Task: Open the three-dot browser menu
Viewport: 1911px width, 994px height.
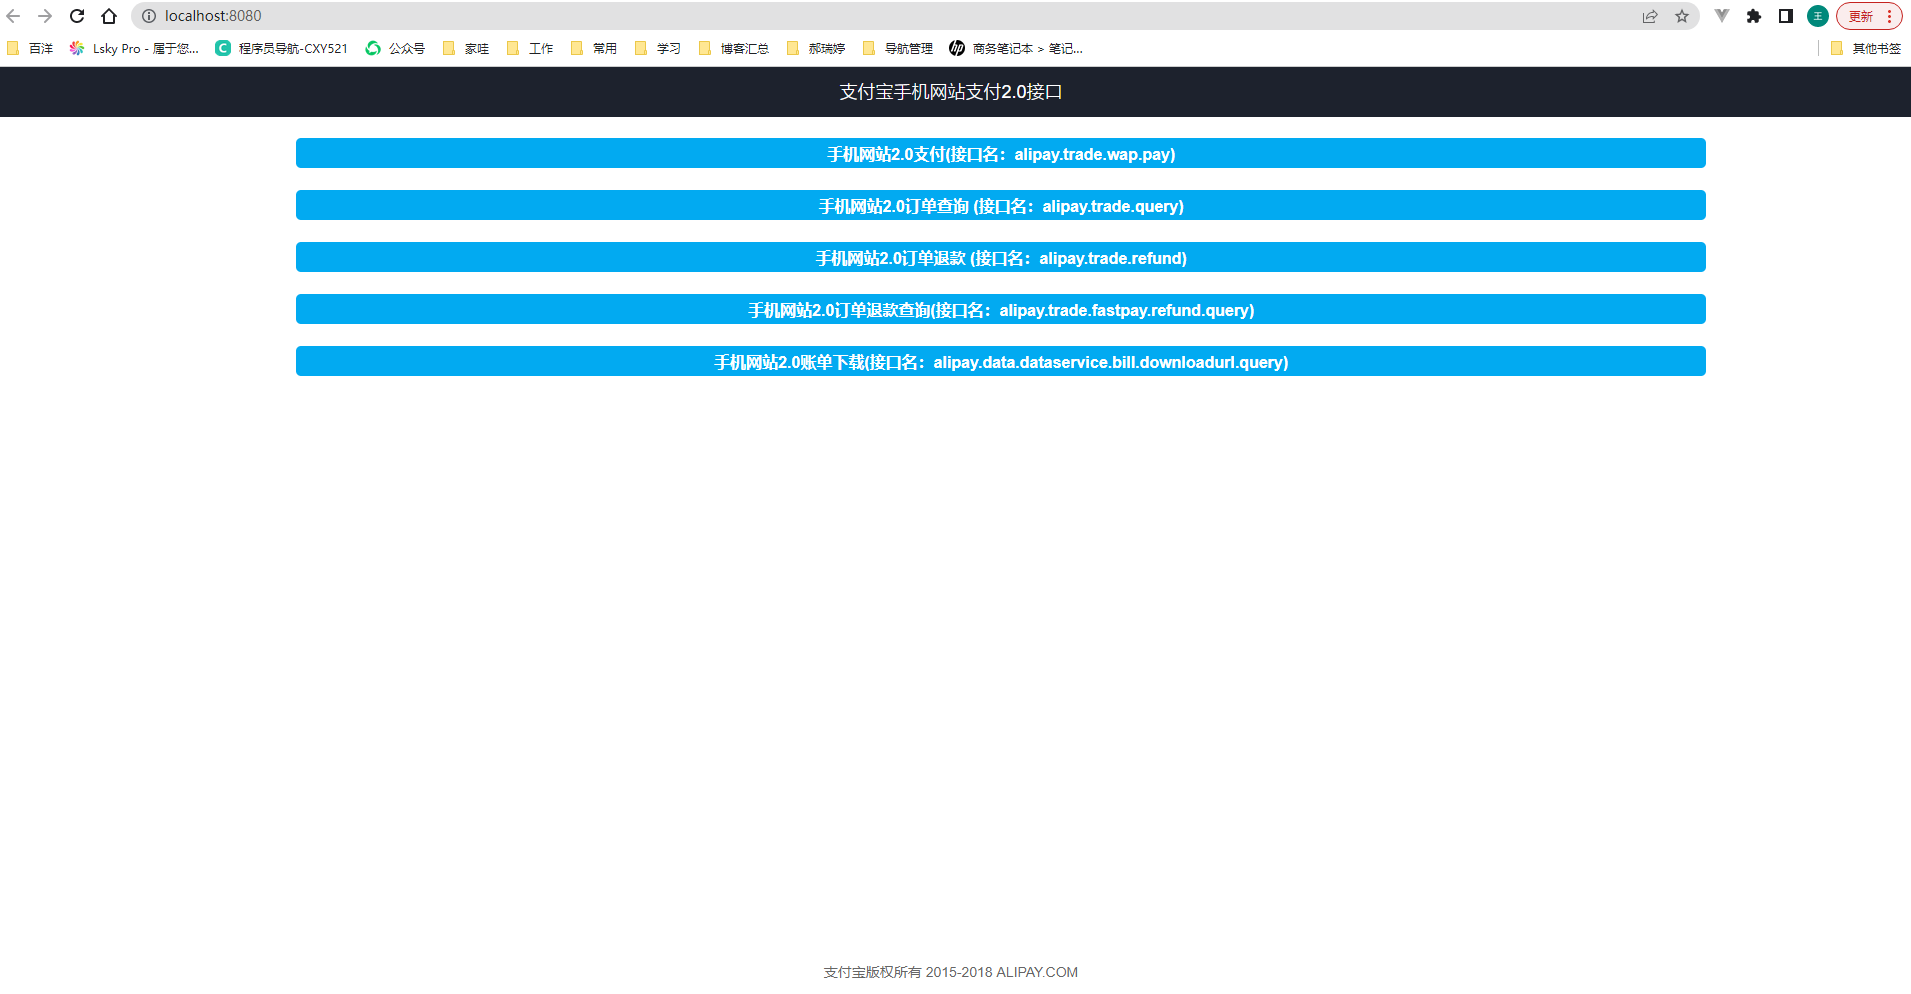Action: (x=1889, y=16)
